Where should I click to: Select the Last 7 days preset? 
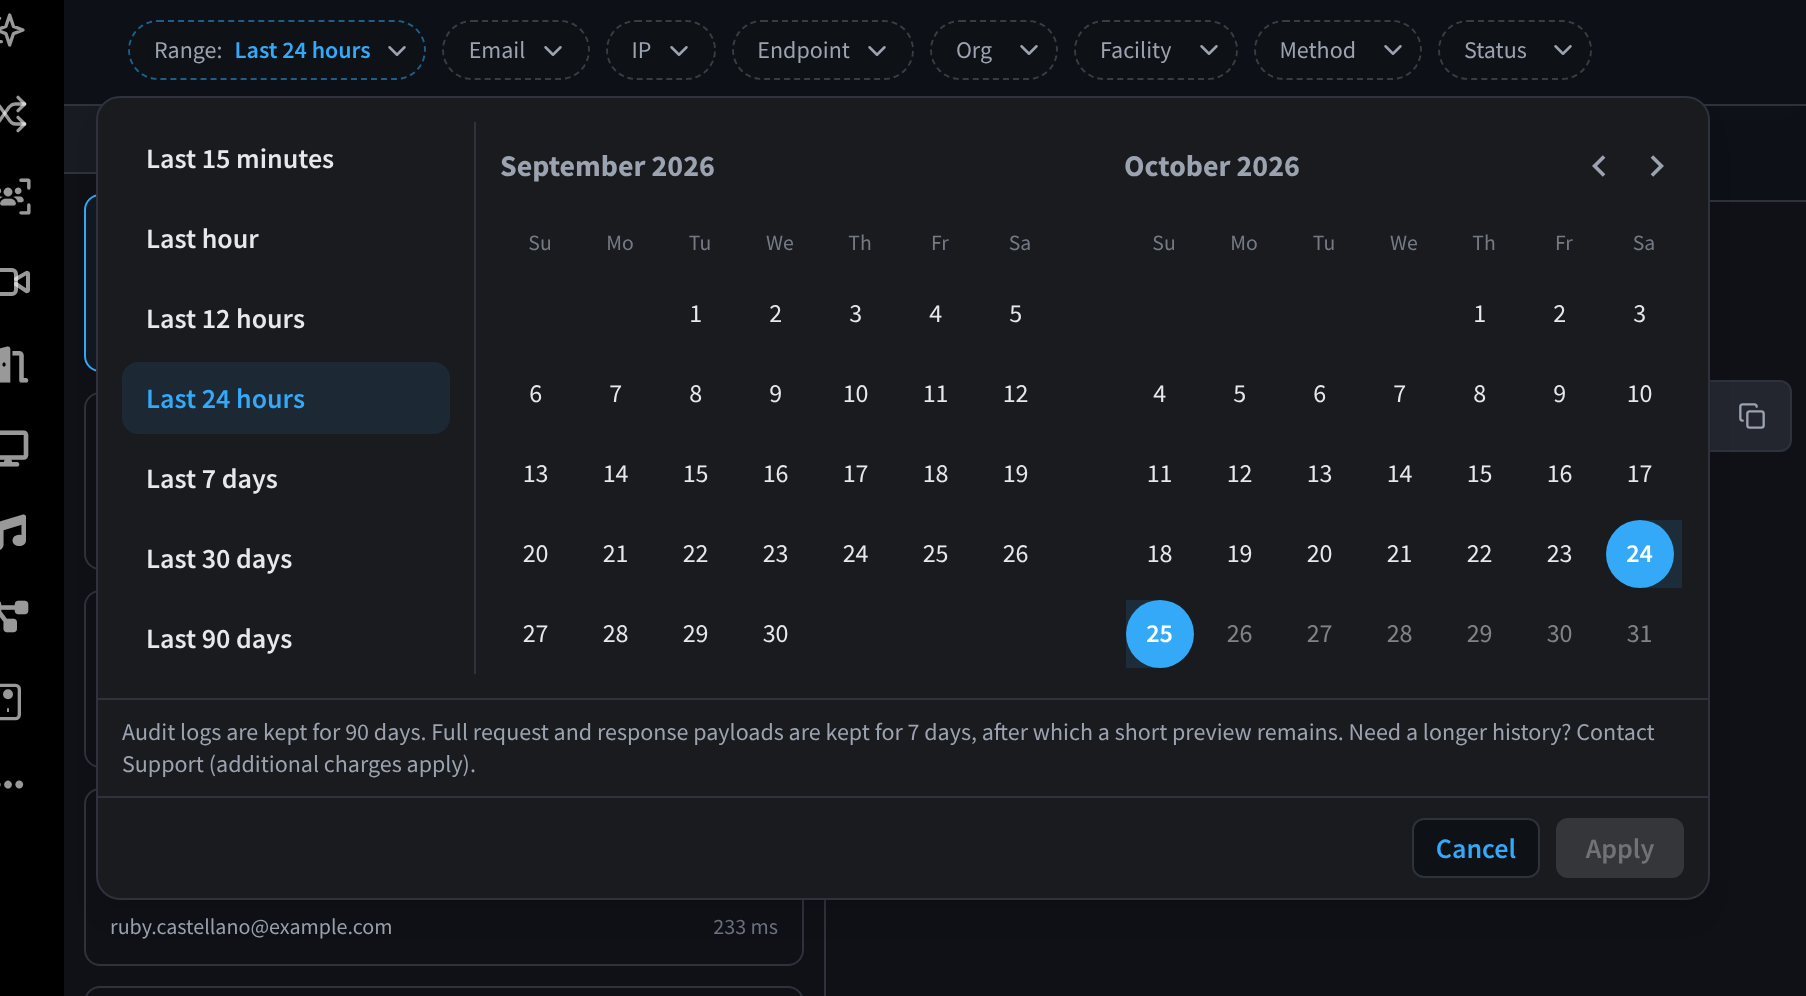pyautogui.click(x=285, y=479)
